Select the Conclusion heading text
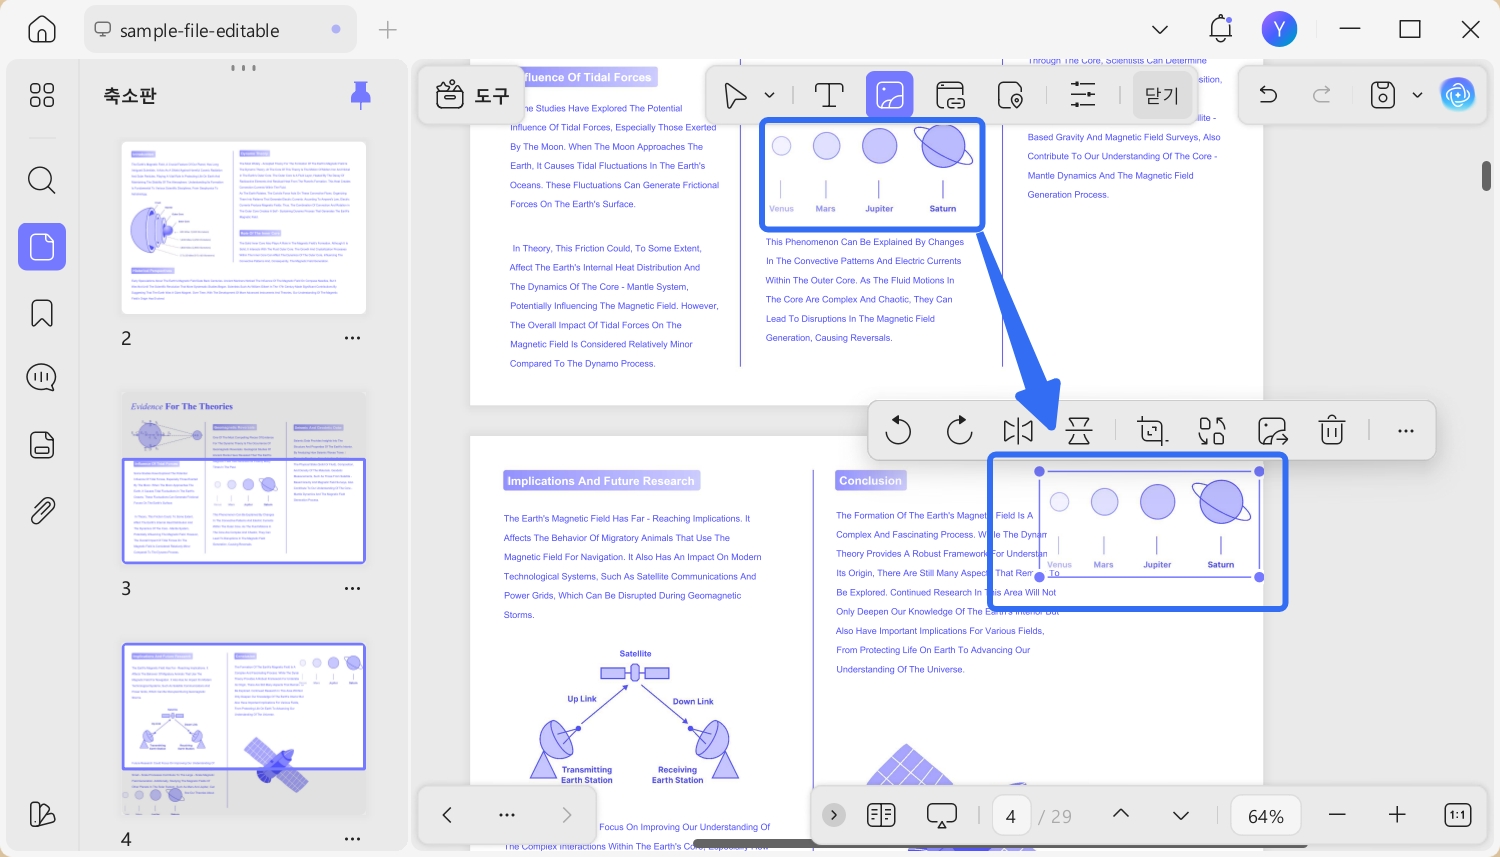Viewport: 1500px width, 857px height. [x=870, y=481]
